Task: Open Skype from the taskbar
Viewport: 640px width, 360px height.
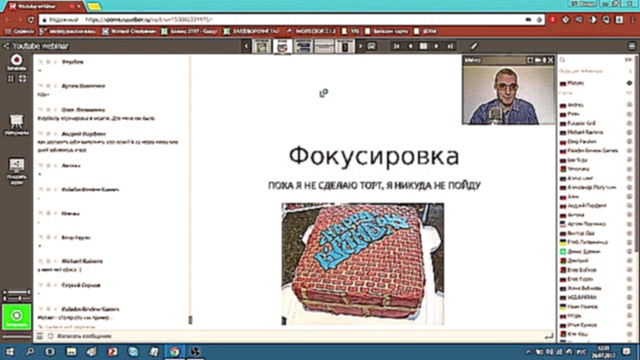Action: click(133, 351)
